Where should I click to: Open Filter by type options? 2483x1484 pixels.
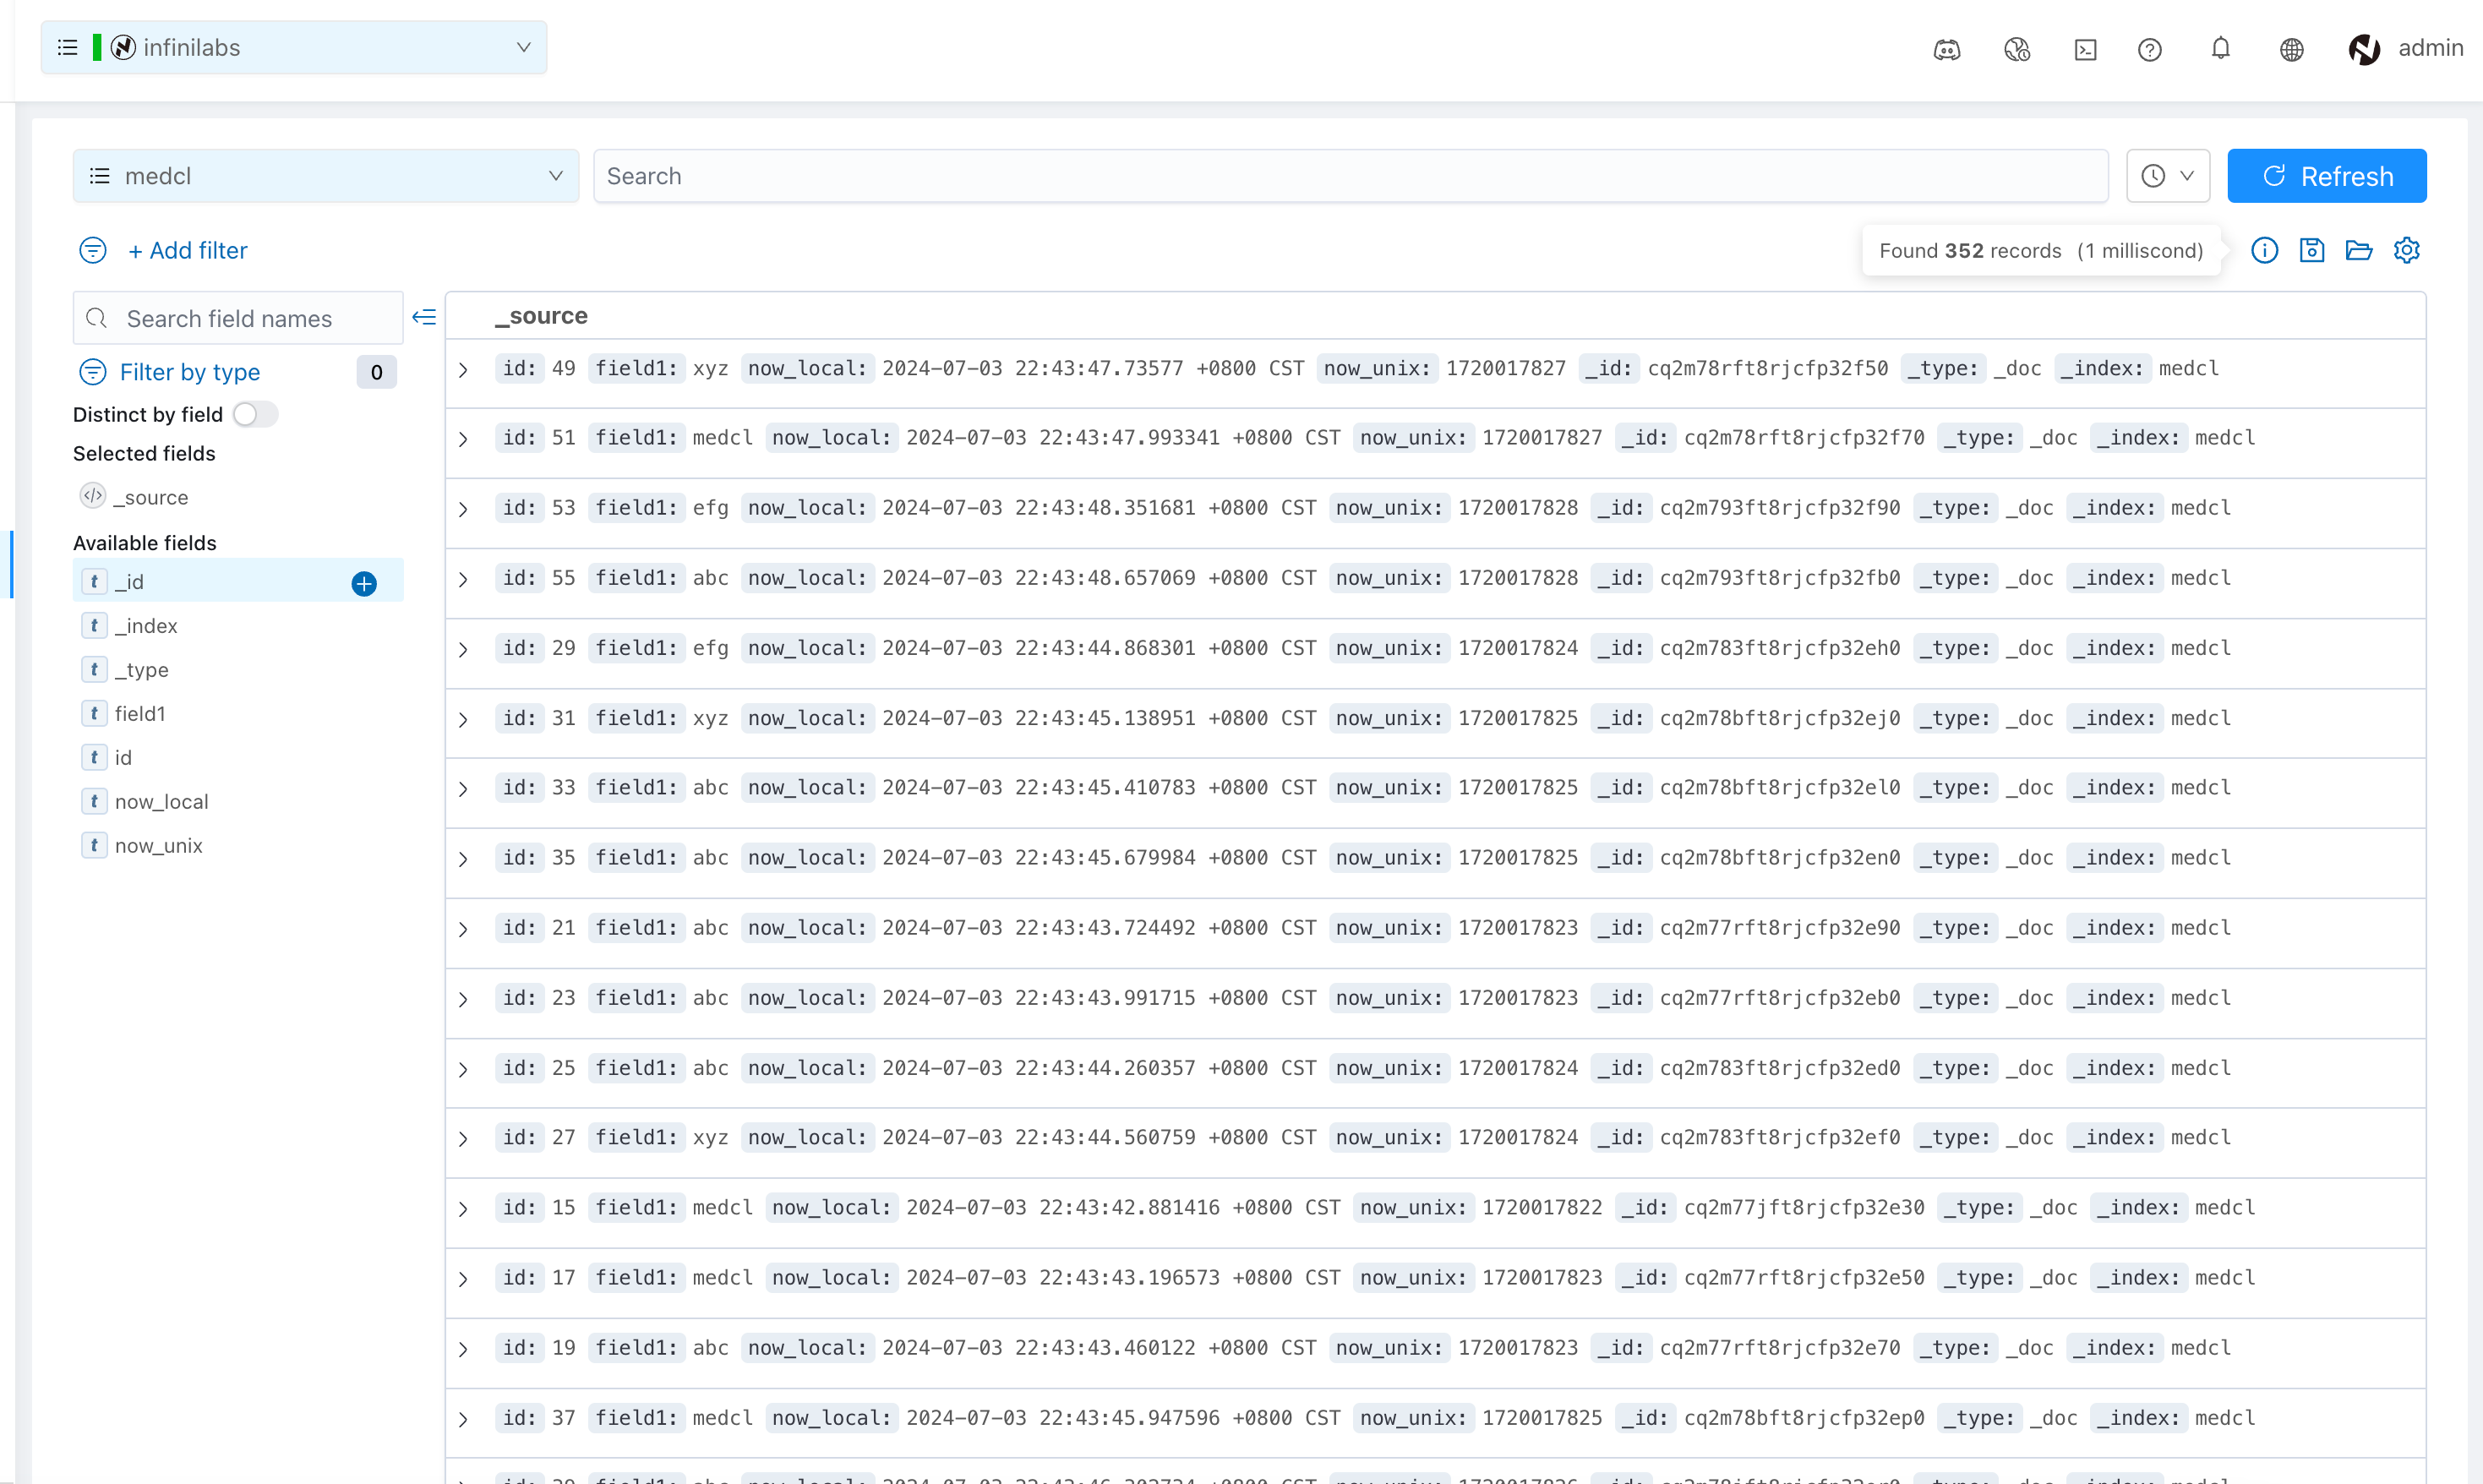[x=190, y=372]
